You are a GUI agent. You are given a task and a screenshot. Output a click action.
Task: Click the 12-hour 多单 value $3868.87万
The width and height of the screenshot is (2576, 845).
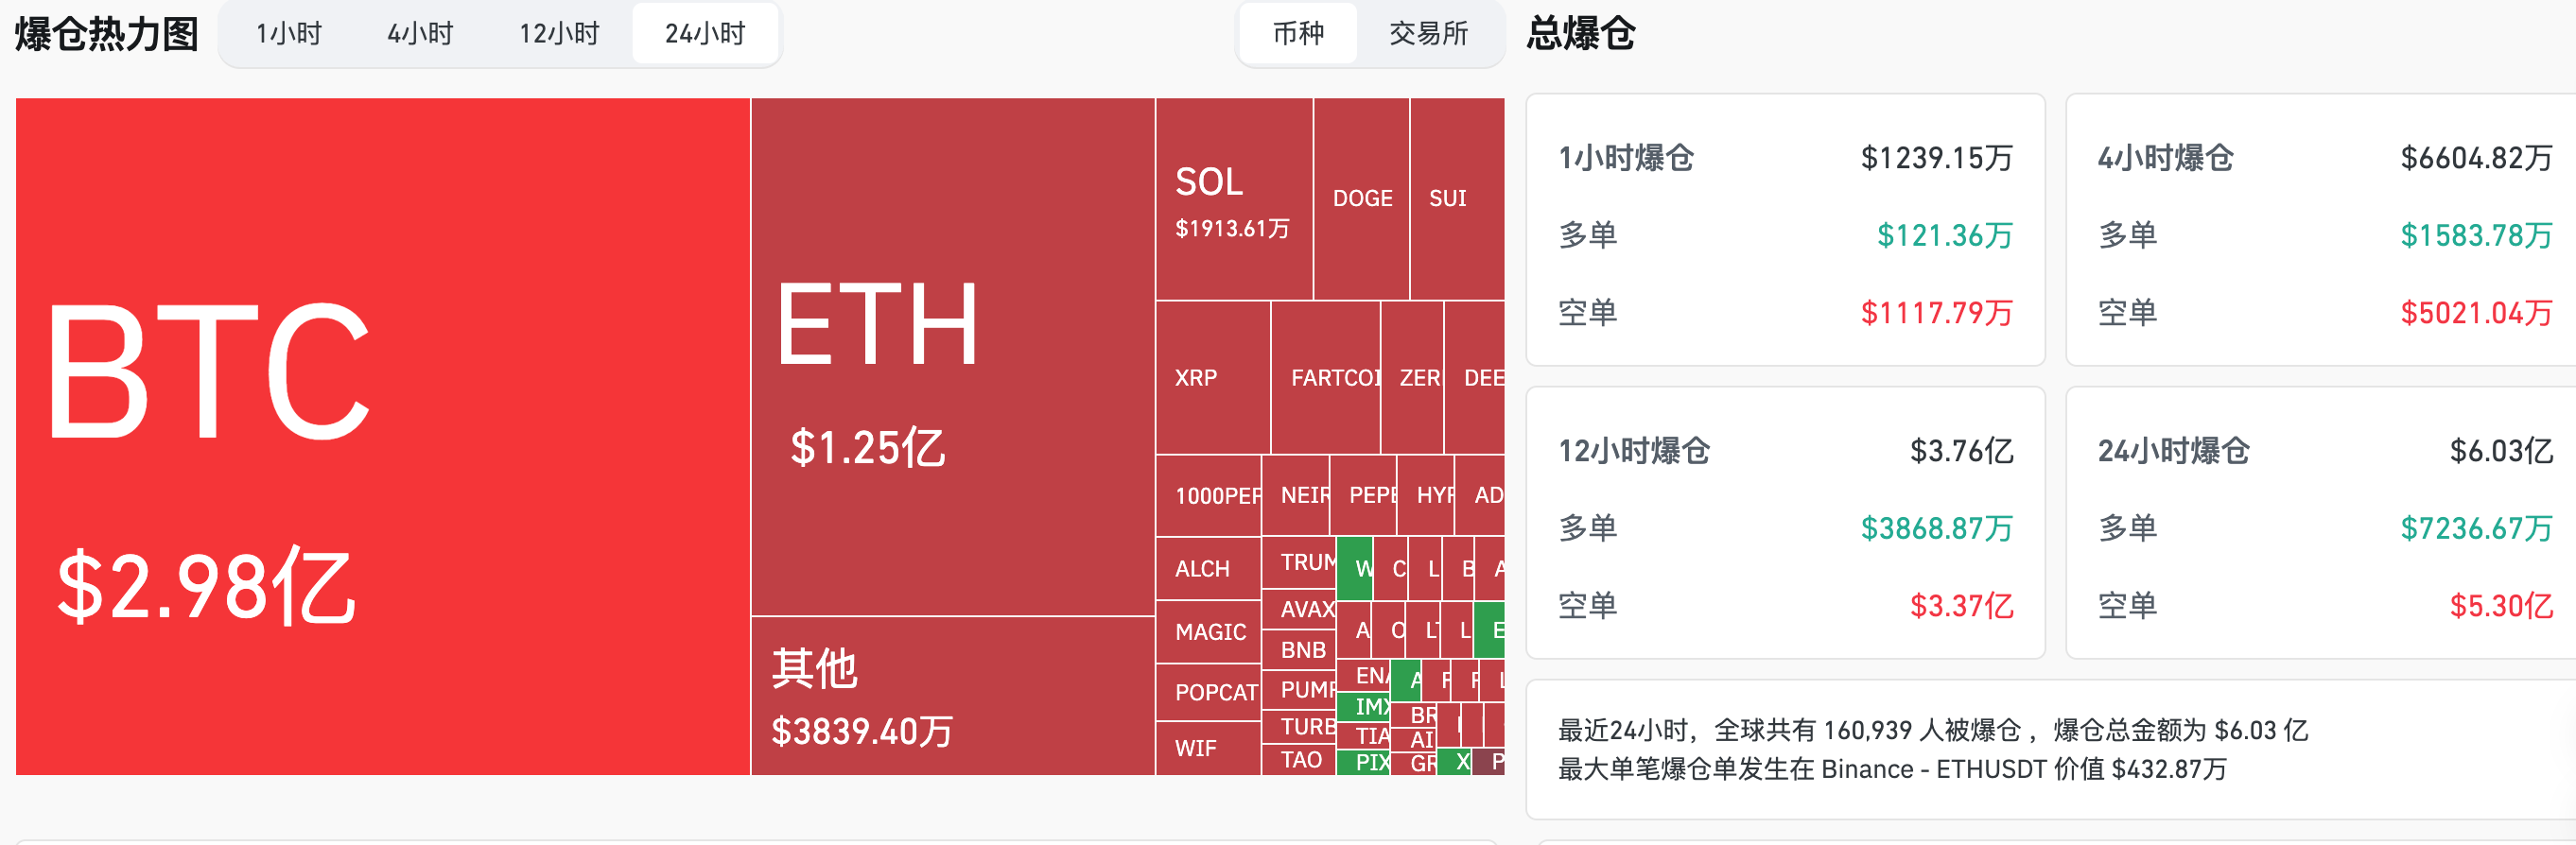tap(1937, 528)
